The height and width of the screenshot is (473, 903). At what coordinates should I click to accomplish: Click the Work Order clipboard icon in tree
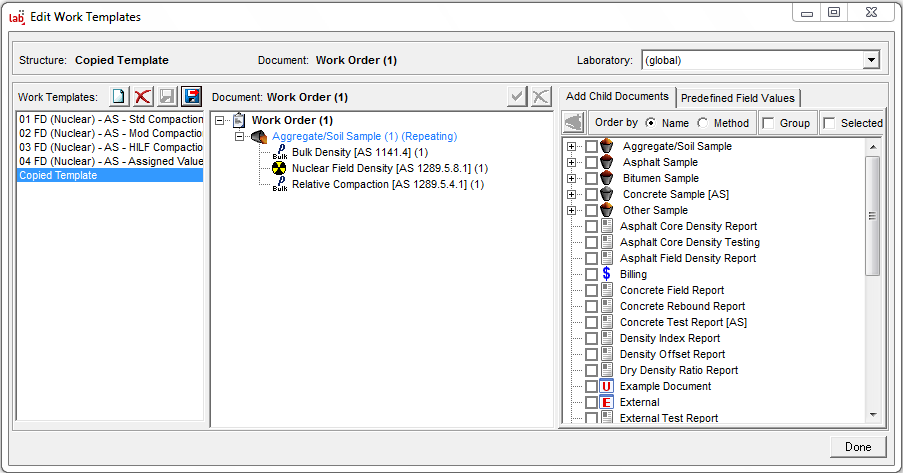coord(238,120)
